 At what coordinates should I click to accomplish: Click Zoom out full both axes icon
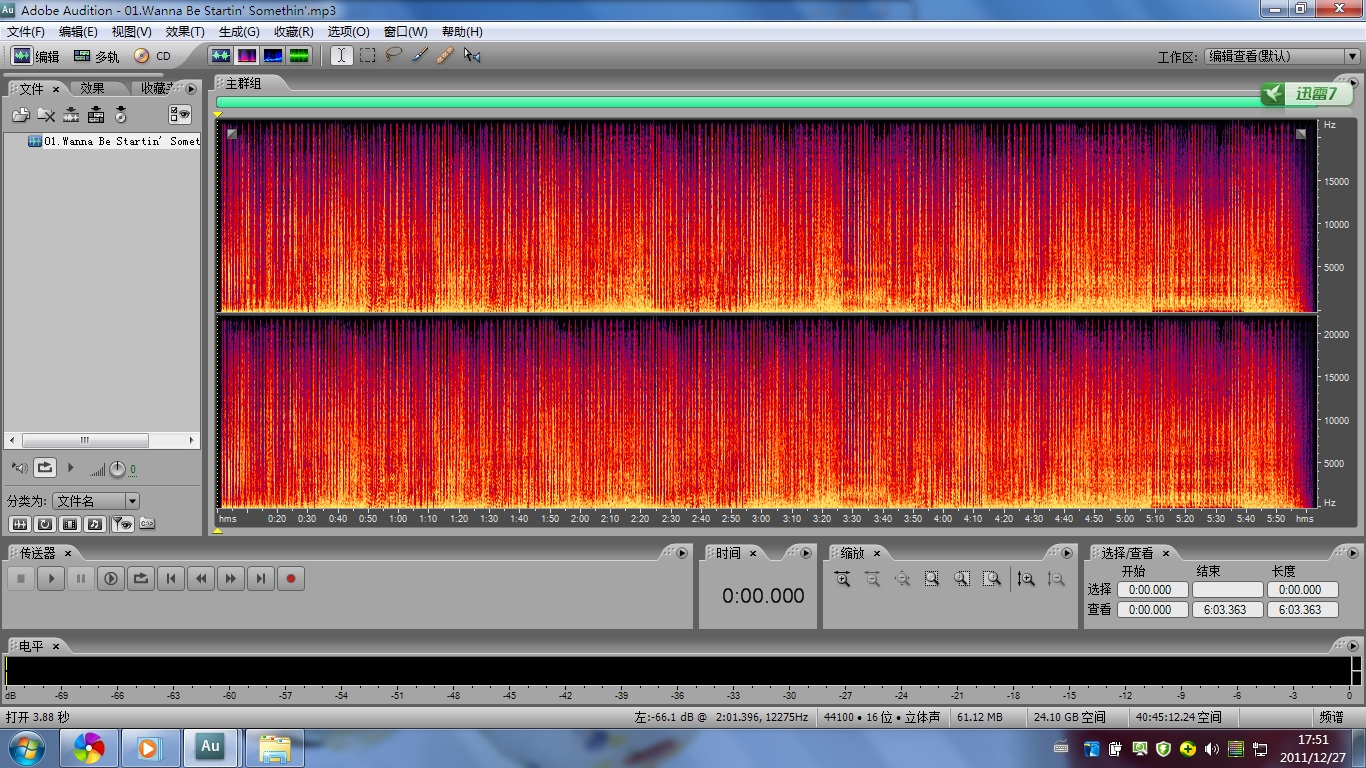[902, 579]
